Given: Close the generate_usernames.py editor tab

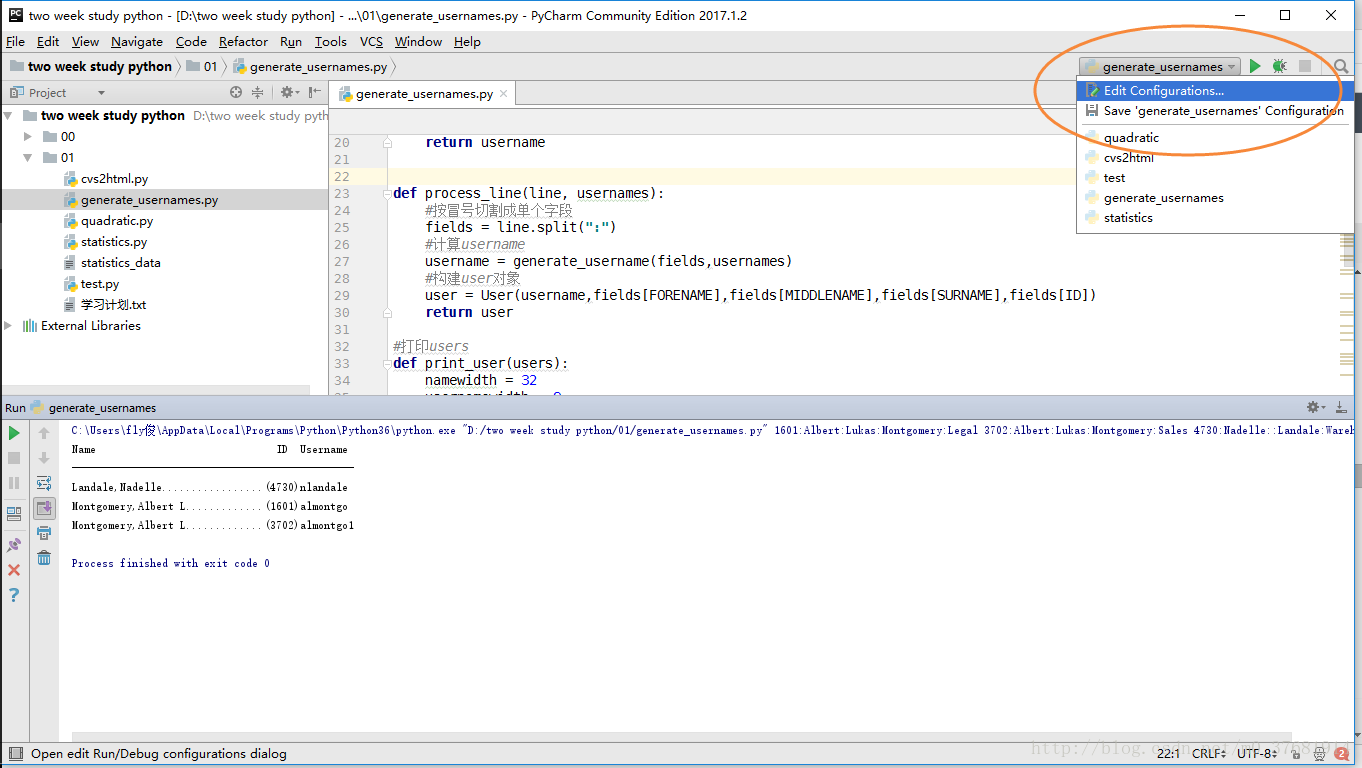Looking at the screenshot, I should (504, 94).
